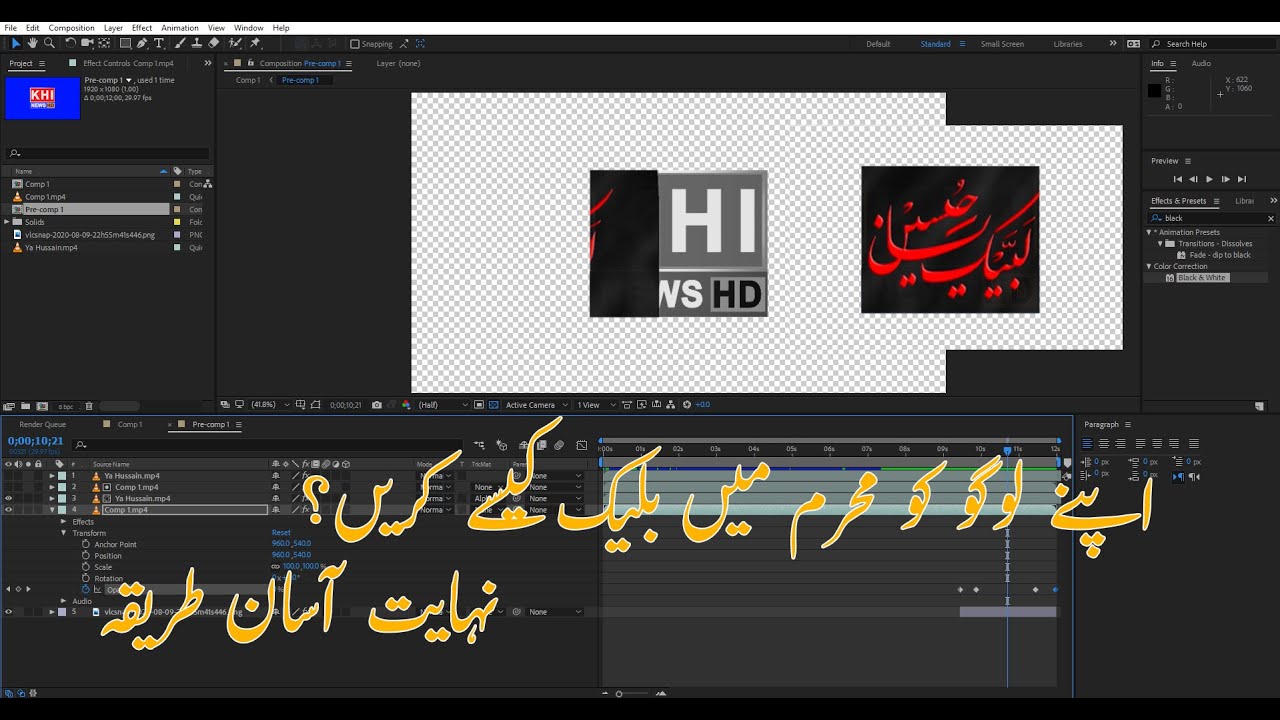Click the Search Help input field

click(x=1215, y=44)
